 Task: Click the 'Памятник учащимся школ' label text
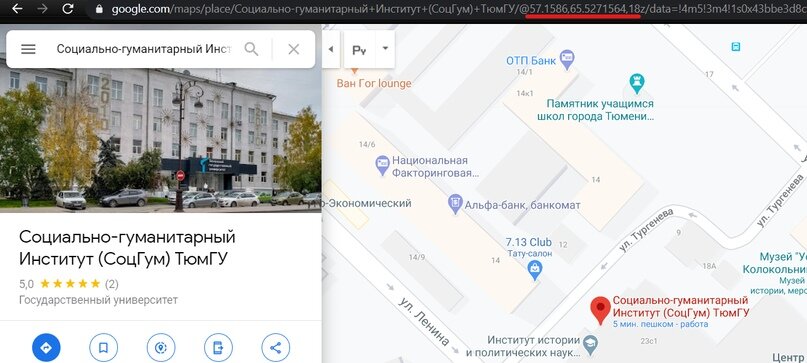(595, 110)
